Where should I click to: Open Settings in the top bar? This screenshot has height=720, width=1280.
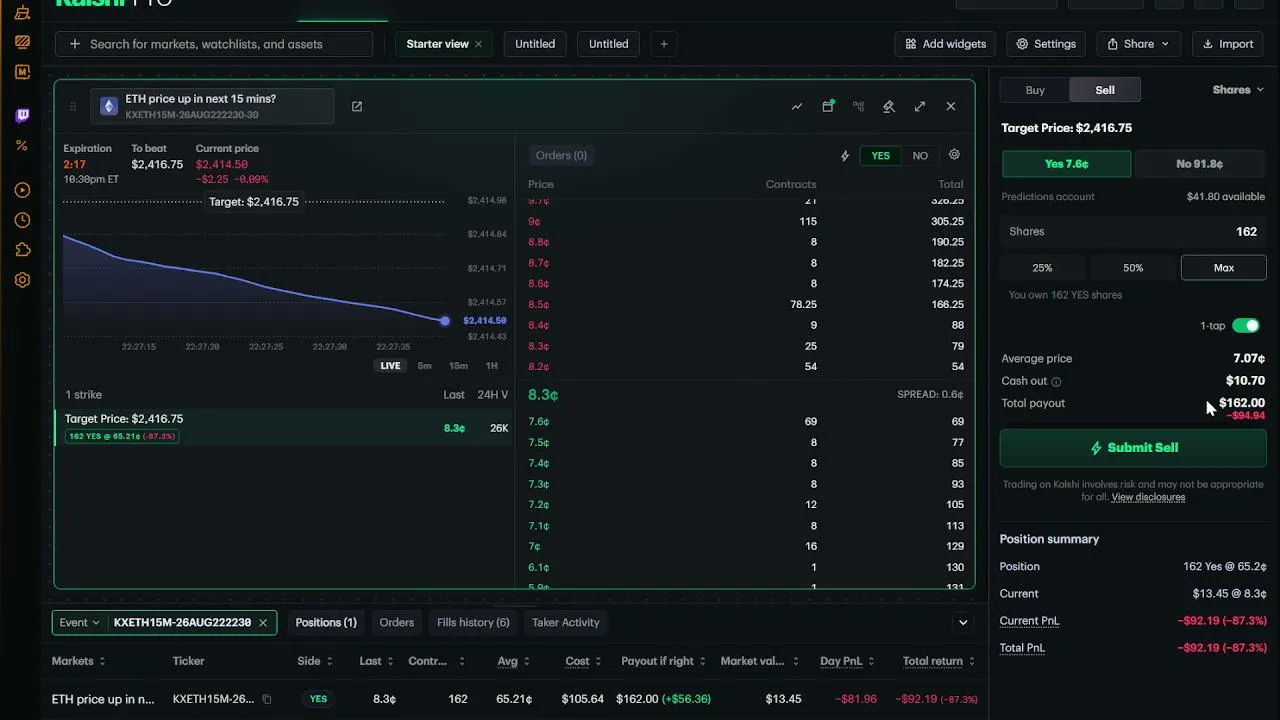click(x=1046, y=44)
